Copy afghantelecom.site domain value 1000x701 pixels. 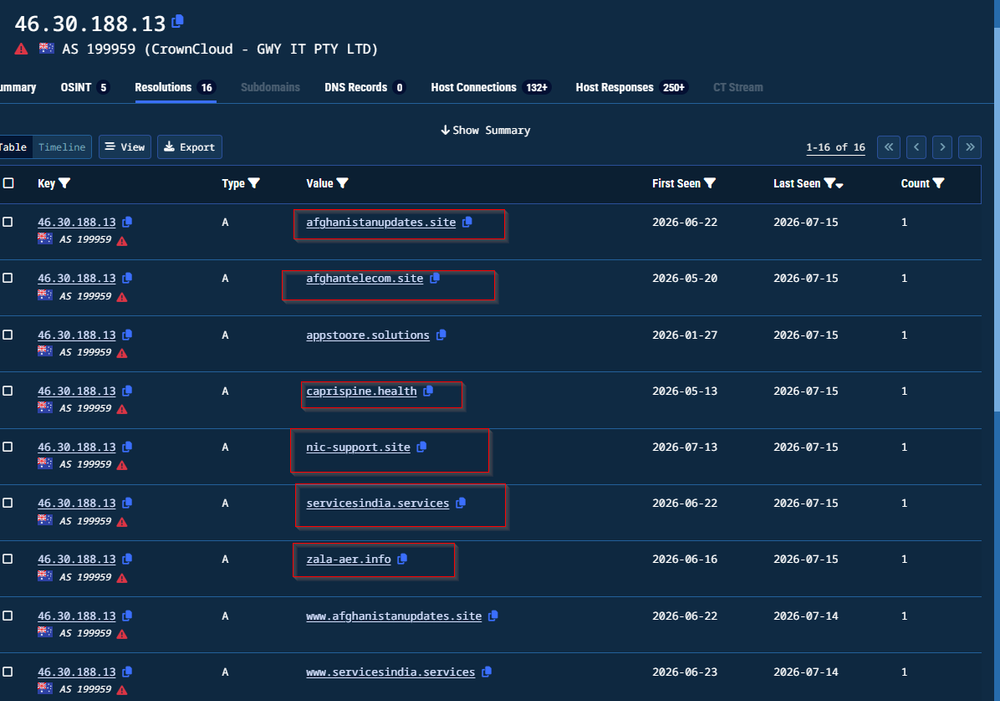coord(434,278)
